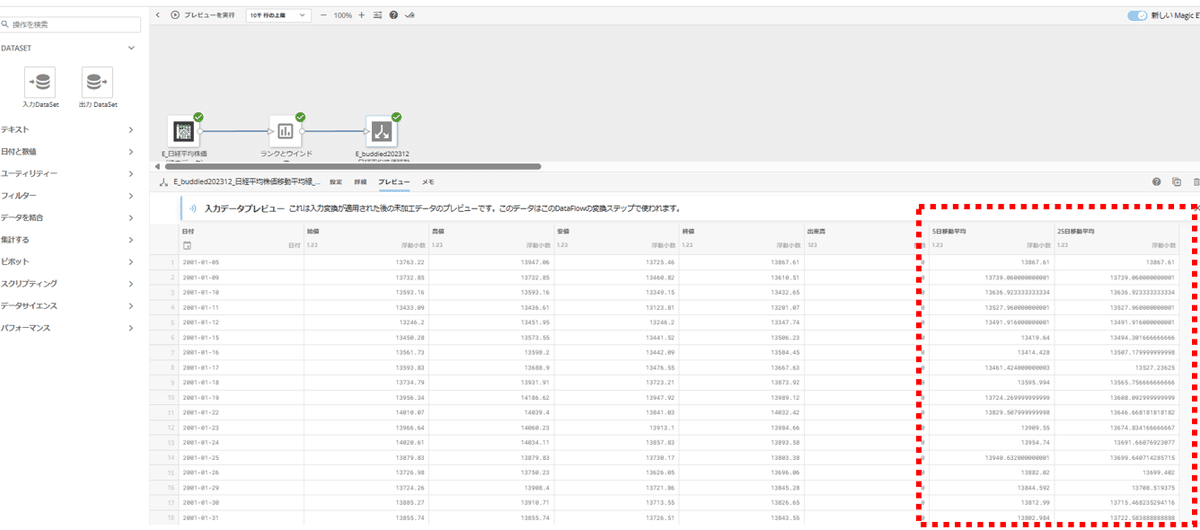Click the E_buddied202312 panel title text
The height and width of the screenshot is (530, 1200).
click(245, 182)
